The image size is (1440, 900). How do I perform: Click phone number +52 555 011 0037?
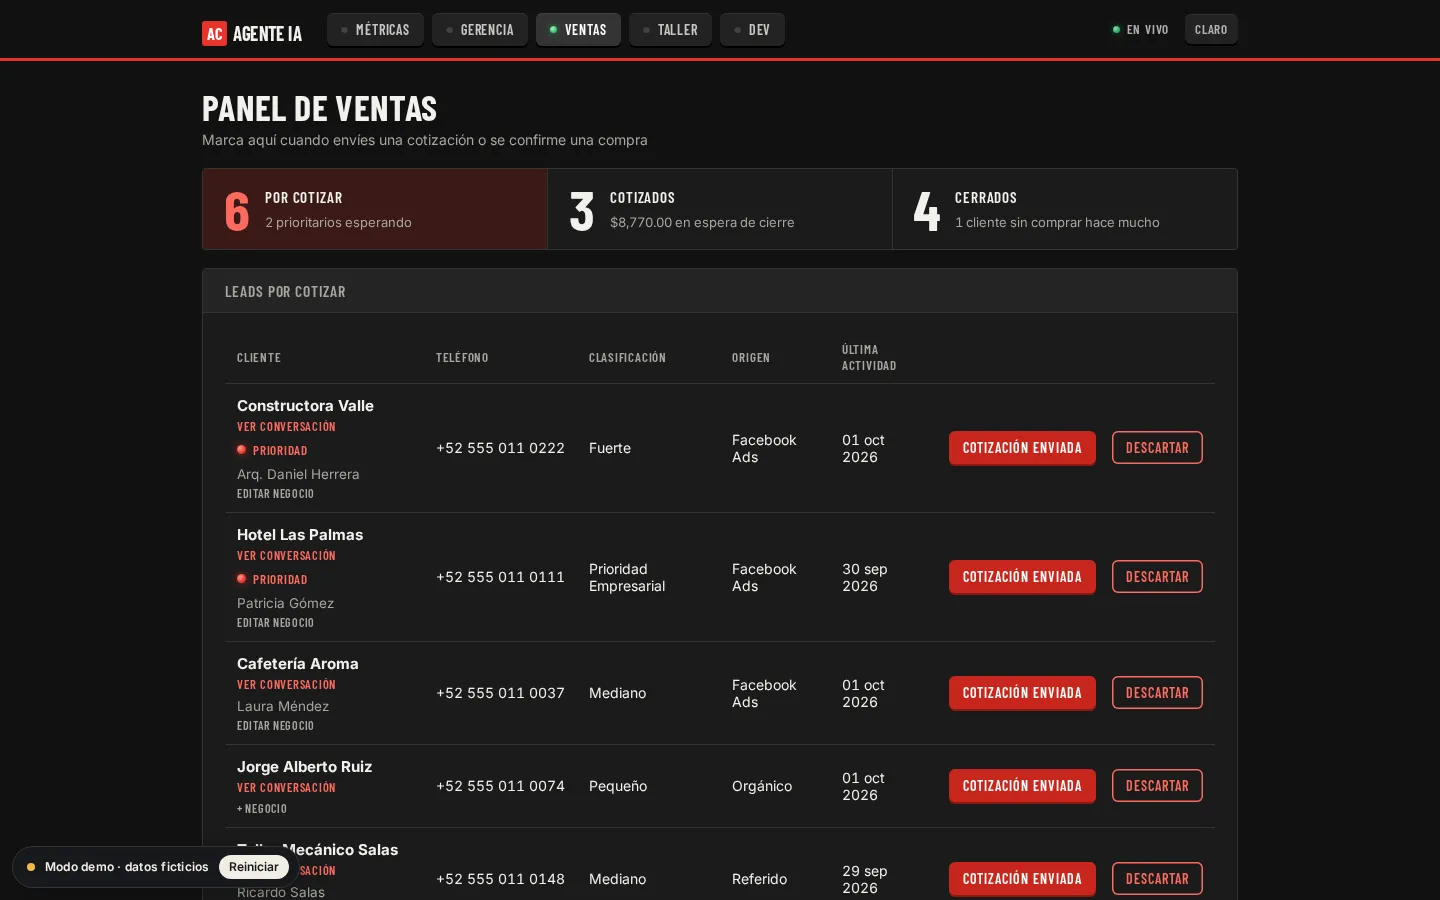[x=500, y=693]
